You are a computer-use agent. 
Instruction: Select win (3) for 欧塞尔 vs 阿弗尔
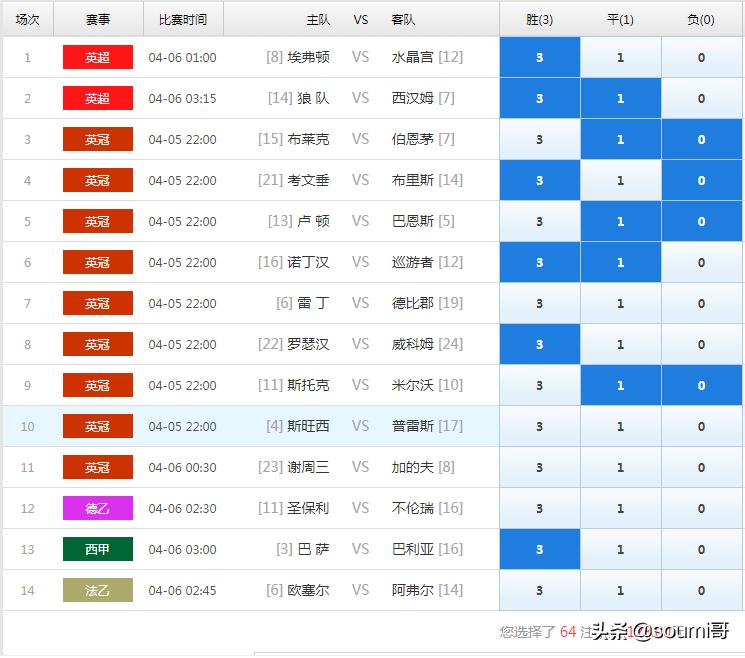(540, 591)
